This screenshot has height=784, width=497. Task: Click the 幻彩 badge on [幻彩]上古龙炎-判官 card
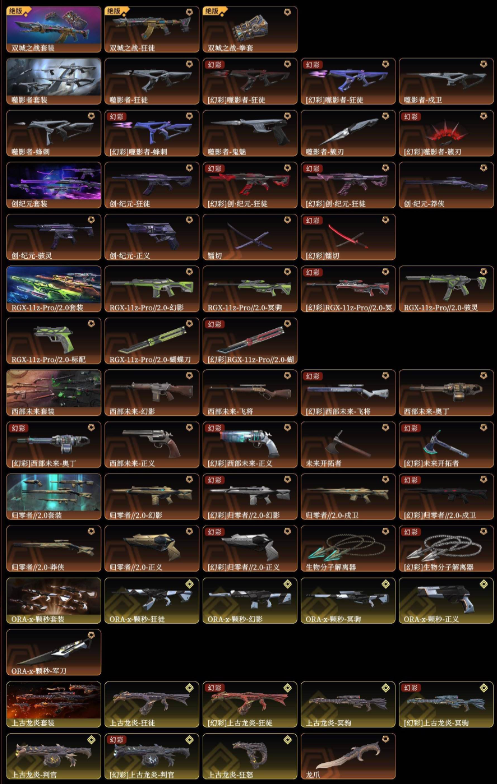[x=117, y=739]
